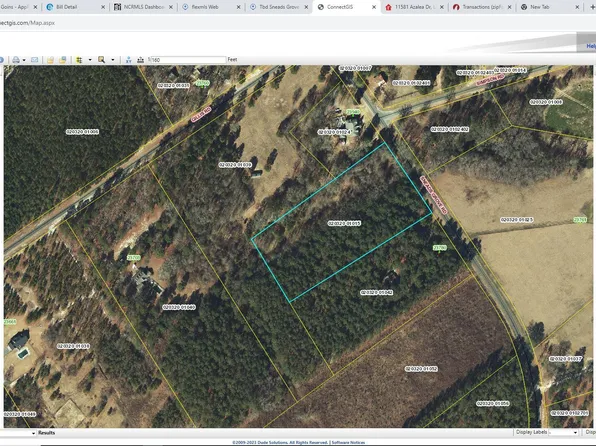This screenshot has width=596, height=446.
Task: Open the Display Labels dropdown
Action: tap(563, 432)
